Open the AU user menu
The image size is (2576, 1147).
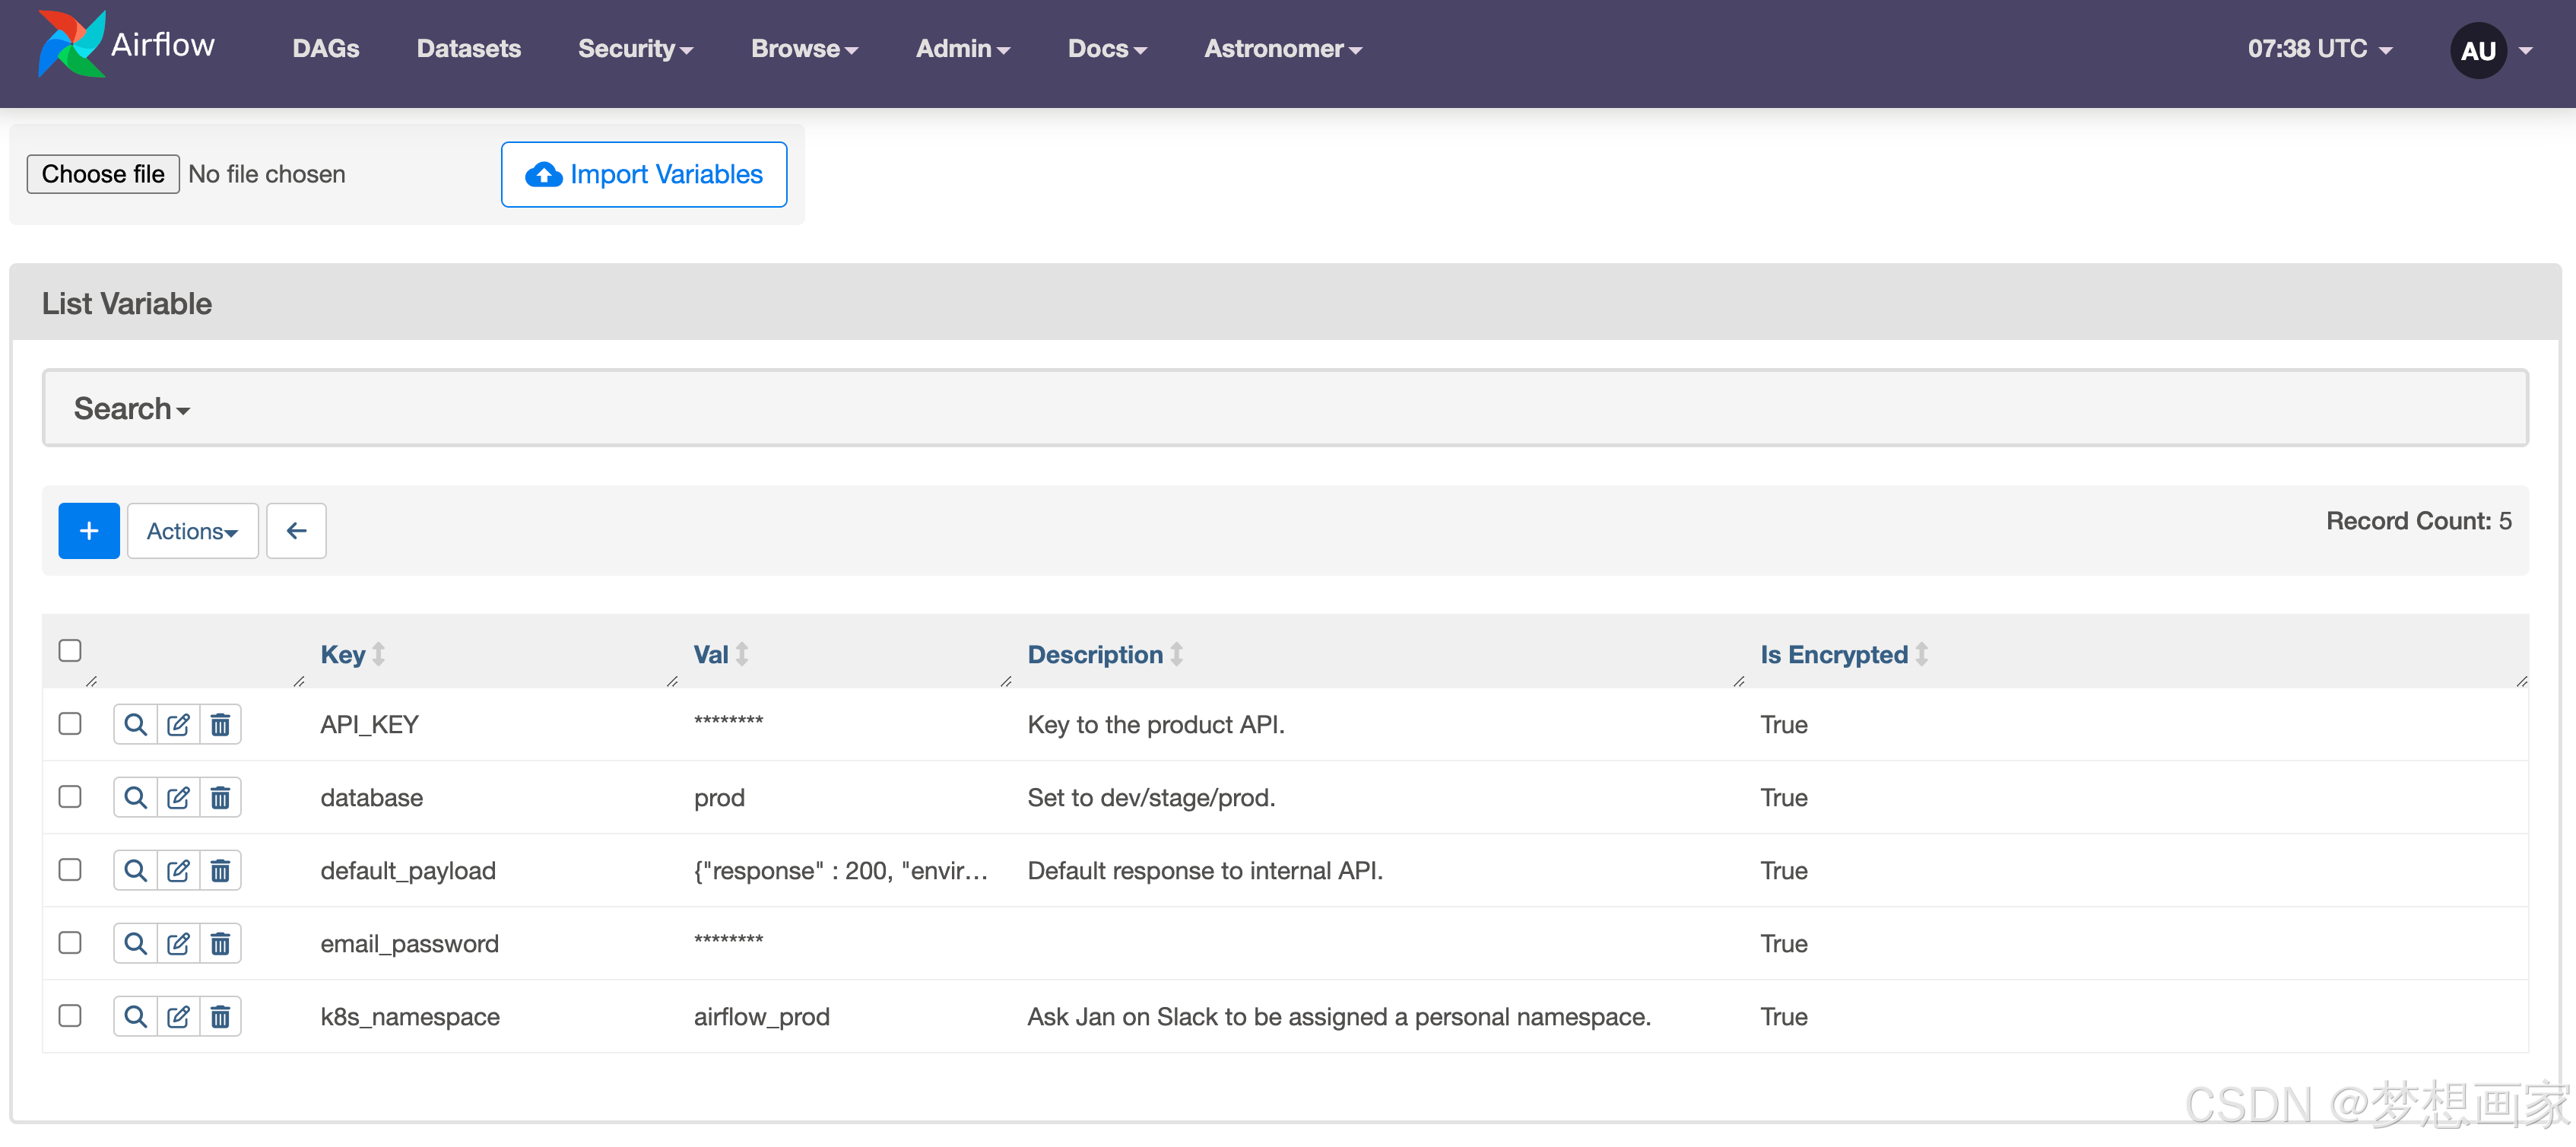[x=2490, y=50]
